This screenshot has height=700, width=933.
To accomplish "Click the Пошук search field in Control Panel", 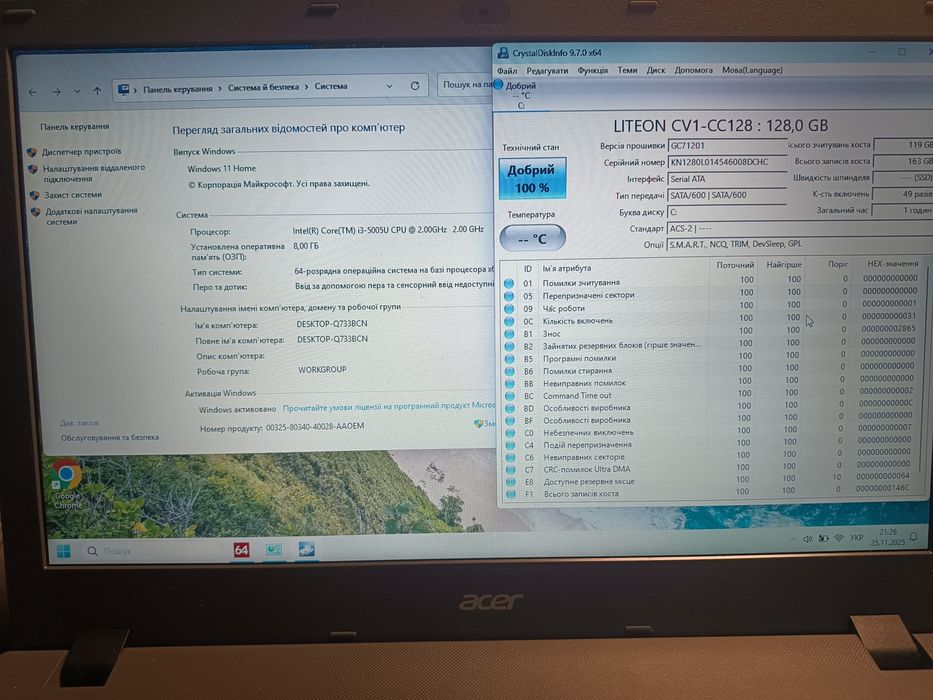I will click(x=466, y=85).
